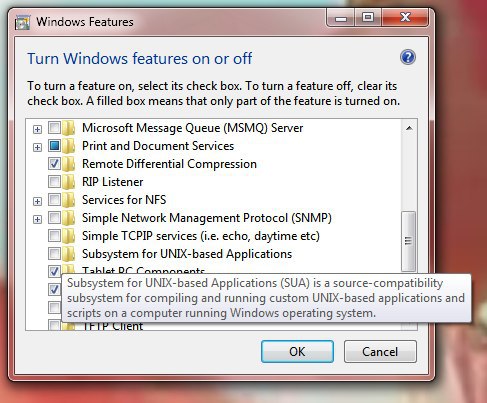
Task: Enable the RIP Listener checkbox
Action: click(x=54, y=182)
